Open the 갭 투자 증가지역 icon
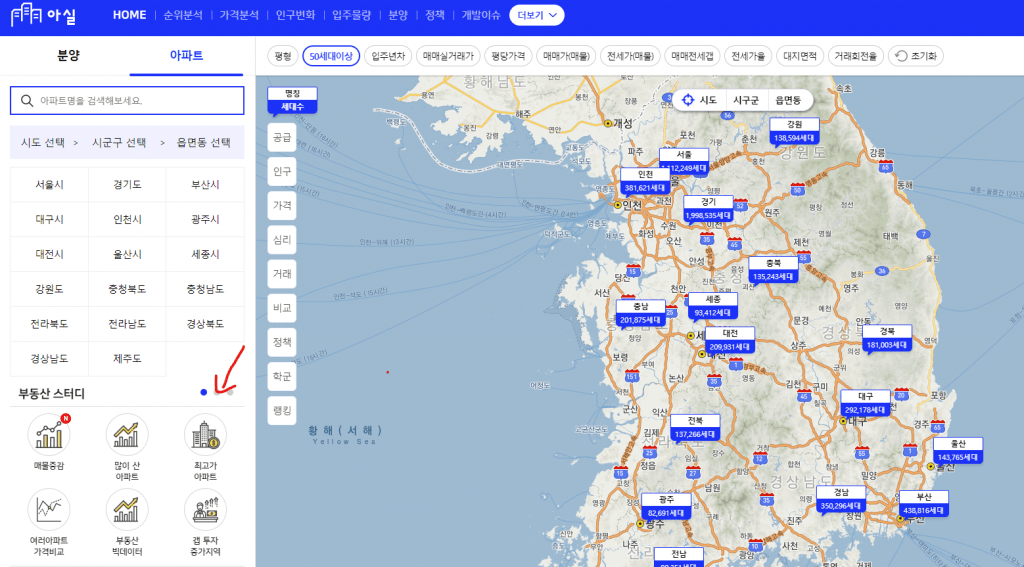Image resolution: width=1024 pixels, height=567 pixels. coord(204,510)
